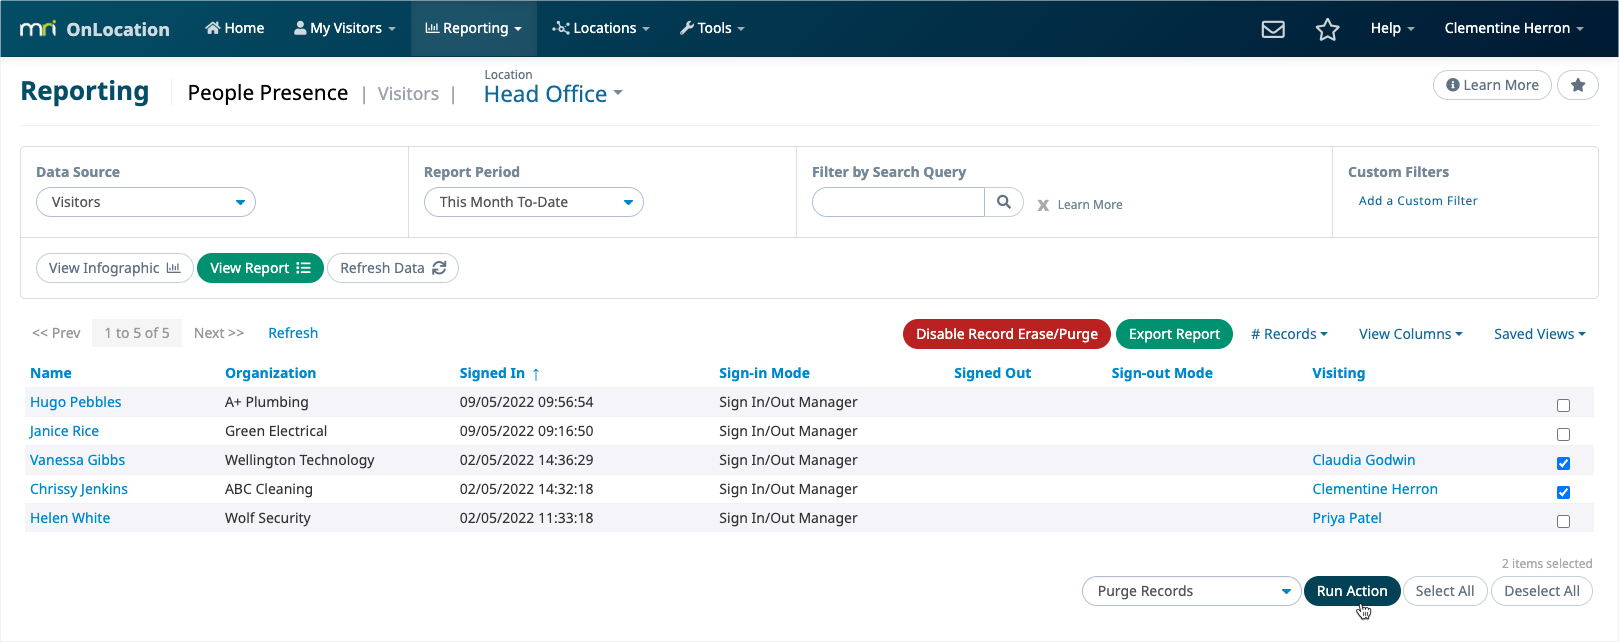Viewport: 1619px width, 642px height.
Task: Open the Help menu
Action: 1392,28
